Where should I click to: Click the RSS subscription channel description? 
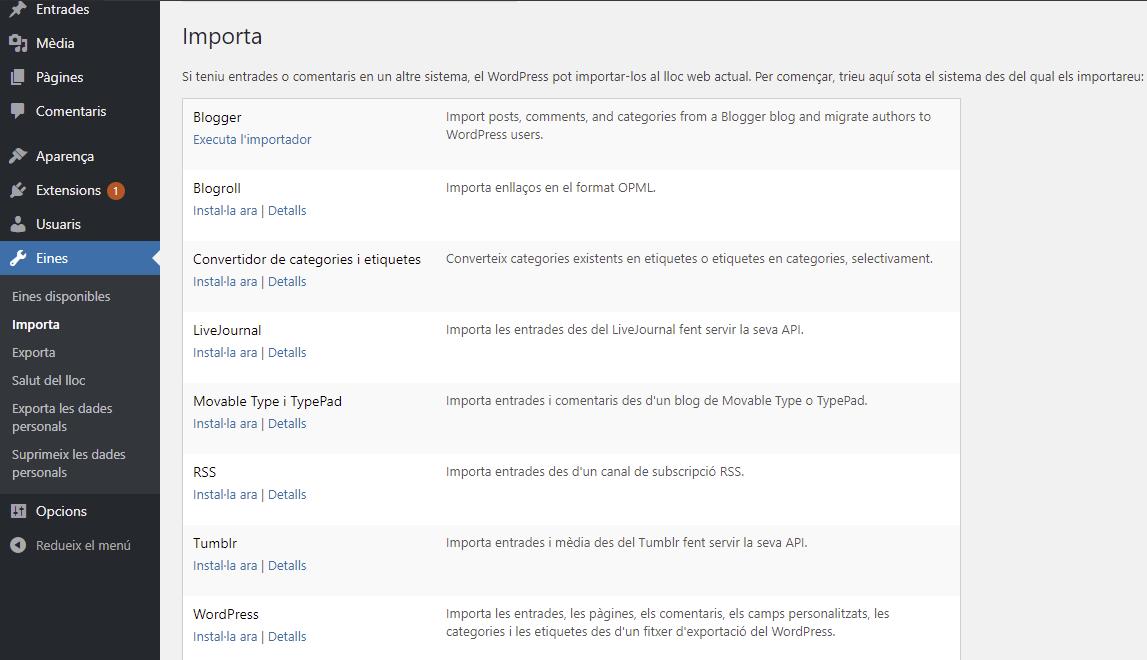[x=595, y=472]
